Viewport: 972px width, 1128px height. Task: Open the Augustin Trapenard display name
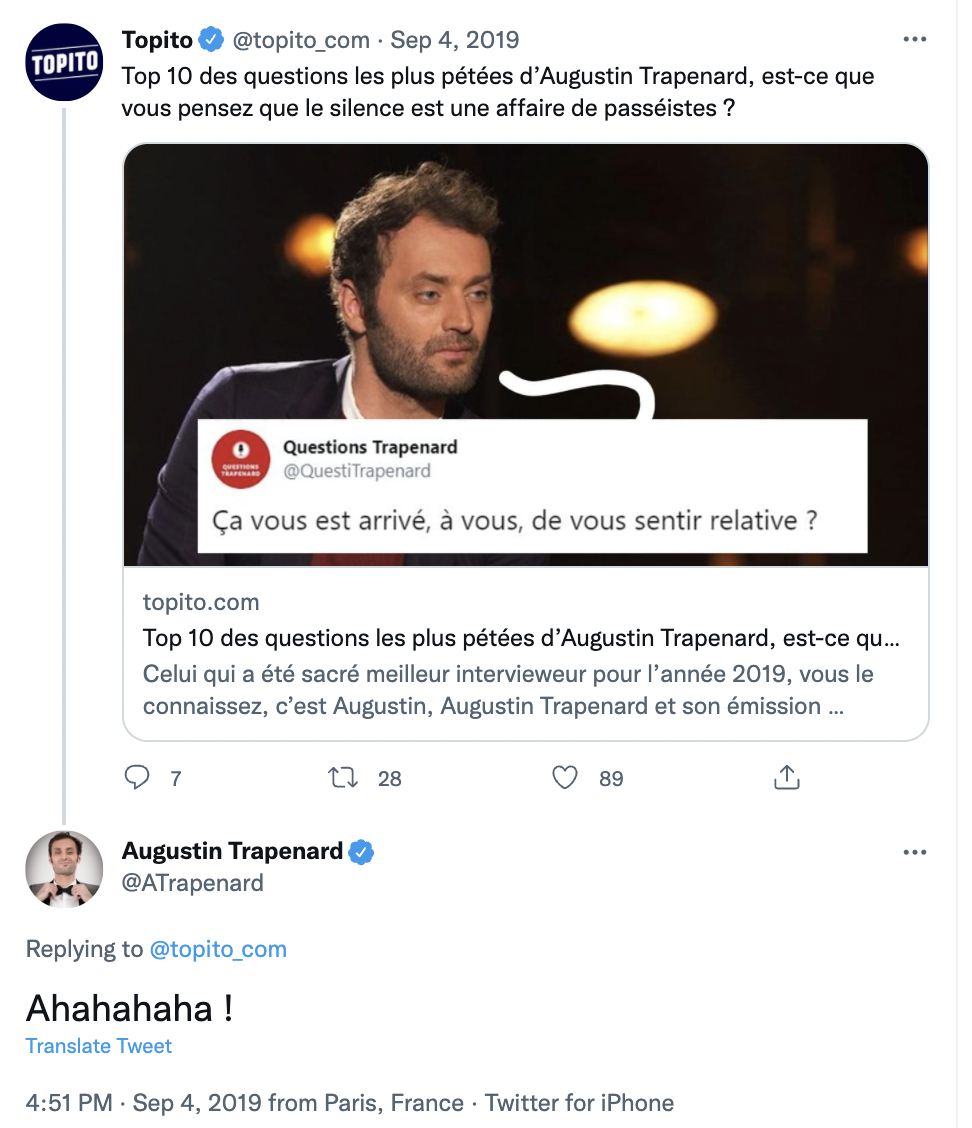232,852
